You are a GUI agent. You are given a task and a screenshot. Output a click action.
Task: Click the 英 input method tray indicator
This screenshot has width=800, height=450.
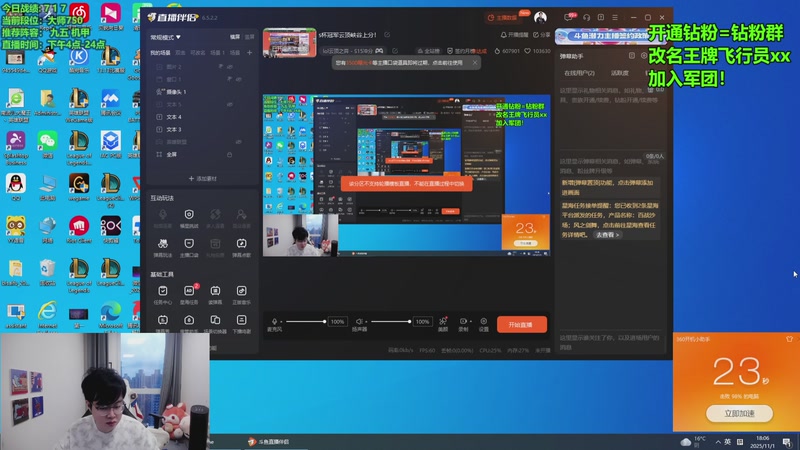(x=728, y=442)
